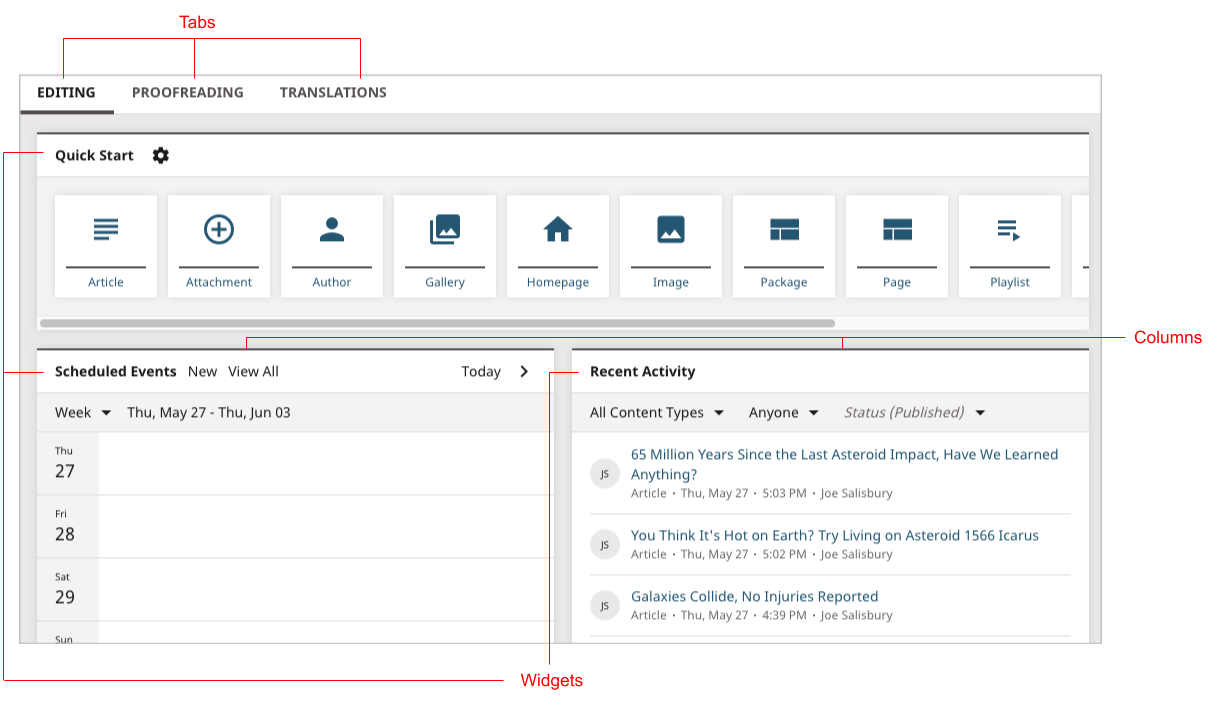Click the Quick Start widget title
The height and width of the screenshot is (706, 1224).
click(94, 155)
